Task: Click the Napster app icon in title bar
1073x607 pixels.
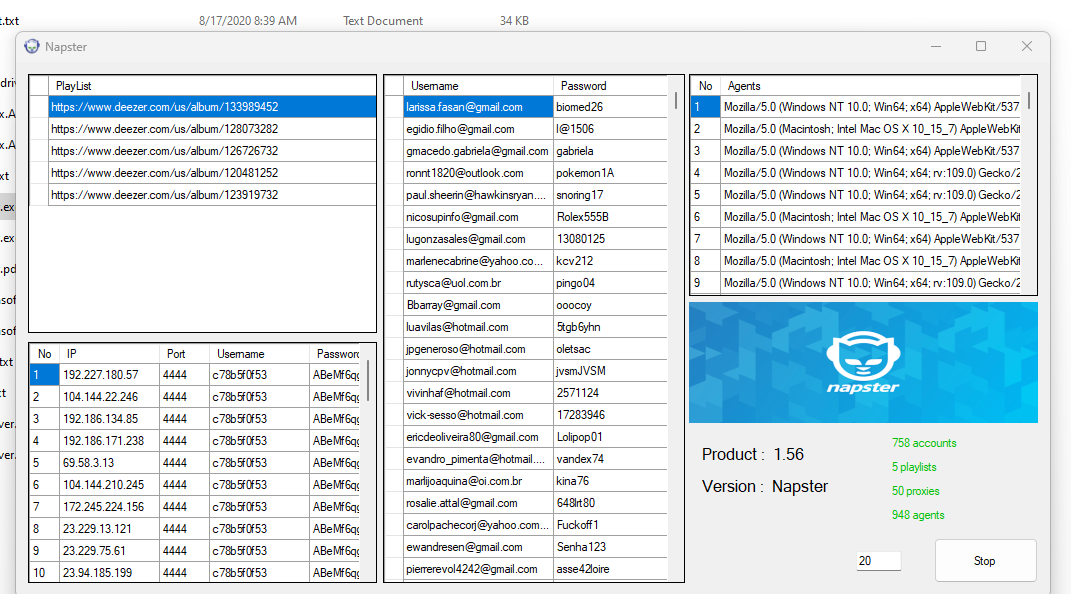Action: pyautogui.click(x=32, y=46)
